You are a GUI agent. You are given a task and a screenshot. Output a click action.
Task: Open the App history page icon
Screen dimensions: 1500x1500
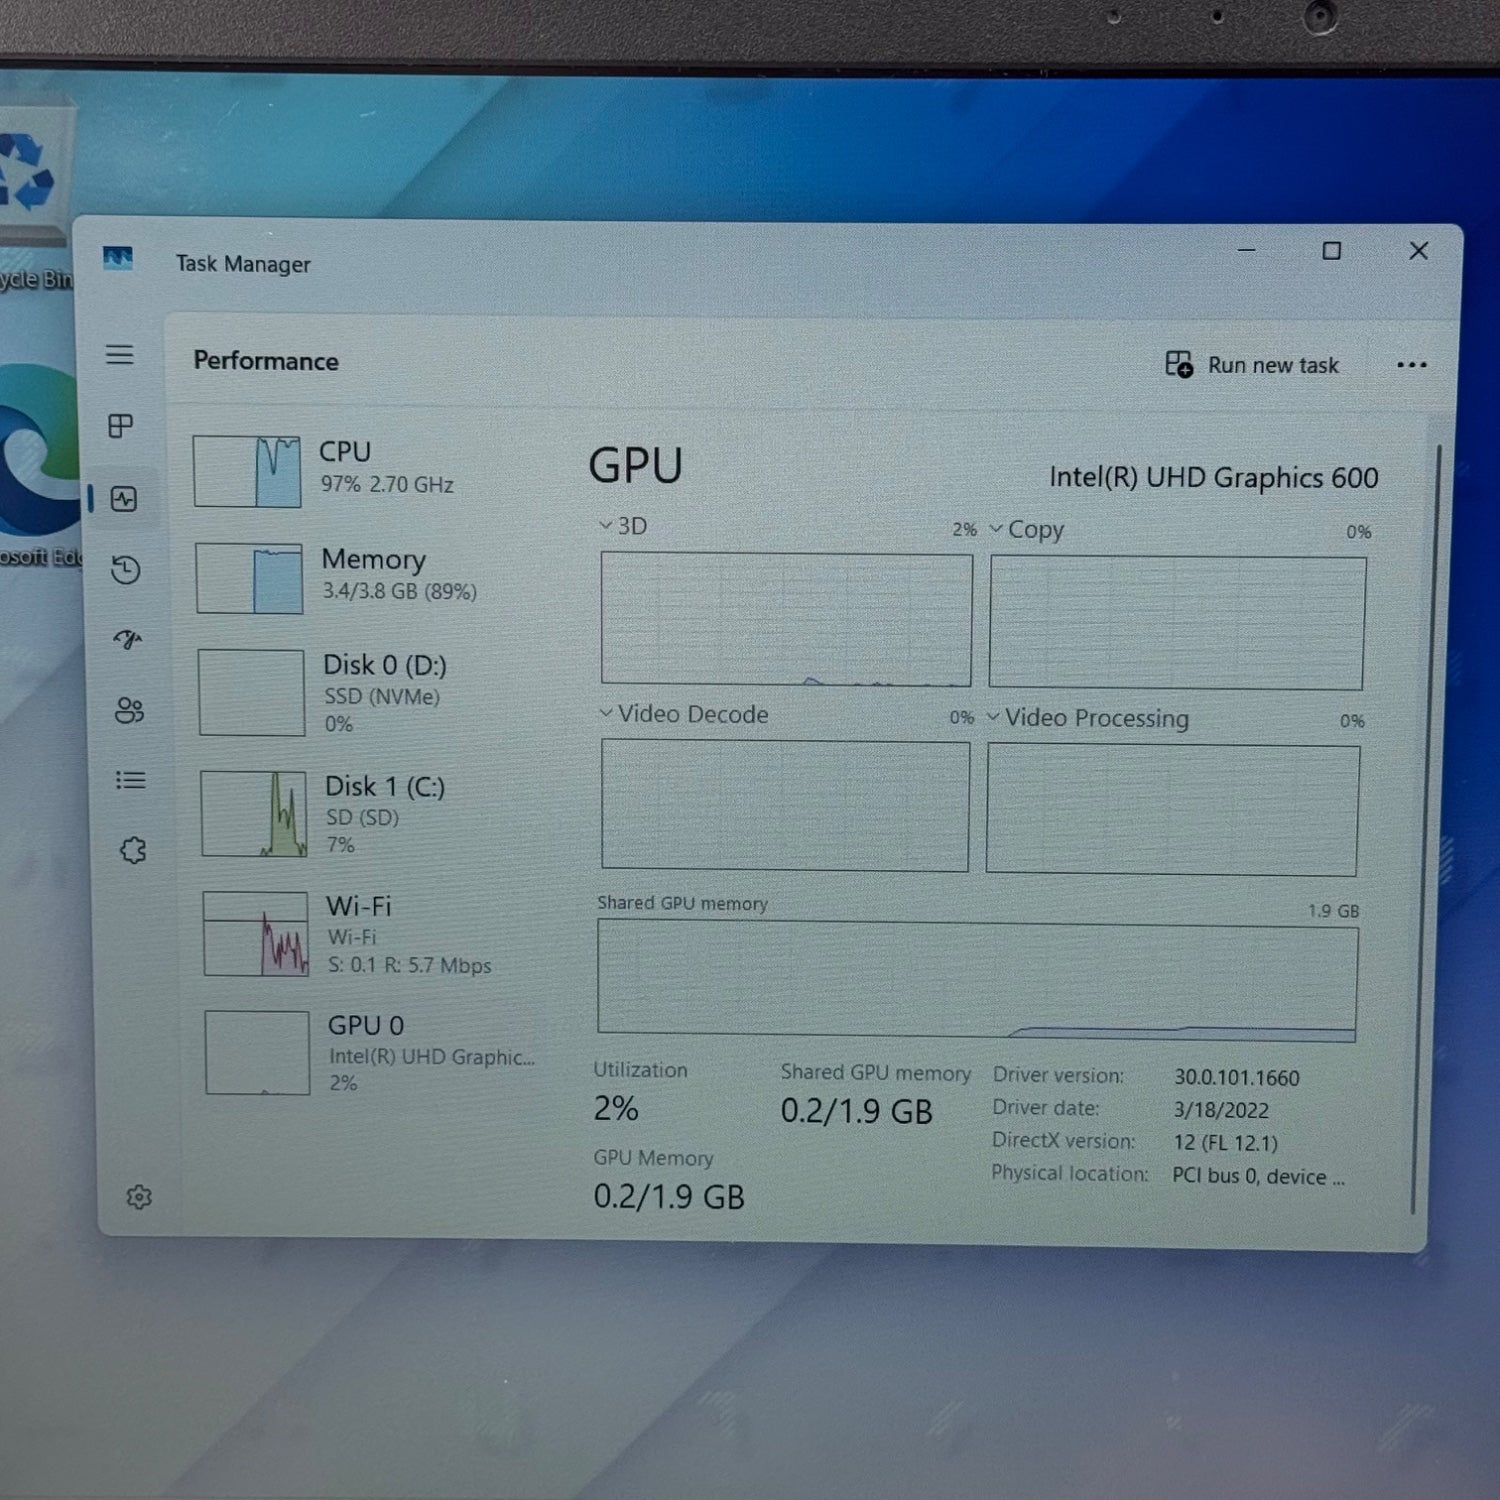(x=126, y=570)
